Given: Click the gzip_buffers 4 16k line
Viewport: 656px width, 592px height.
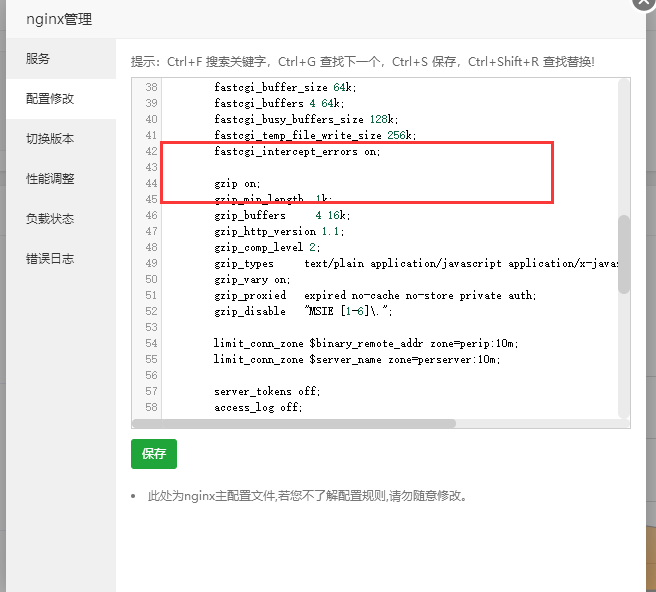Looking at the screenshot, I should pyautogui.click(x=282, y=215).
